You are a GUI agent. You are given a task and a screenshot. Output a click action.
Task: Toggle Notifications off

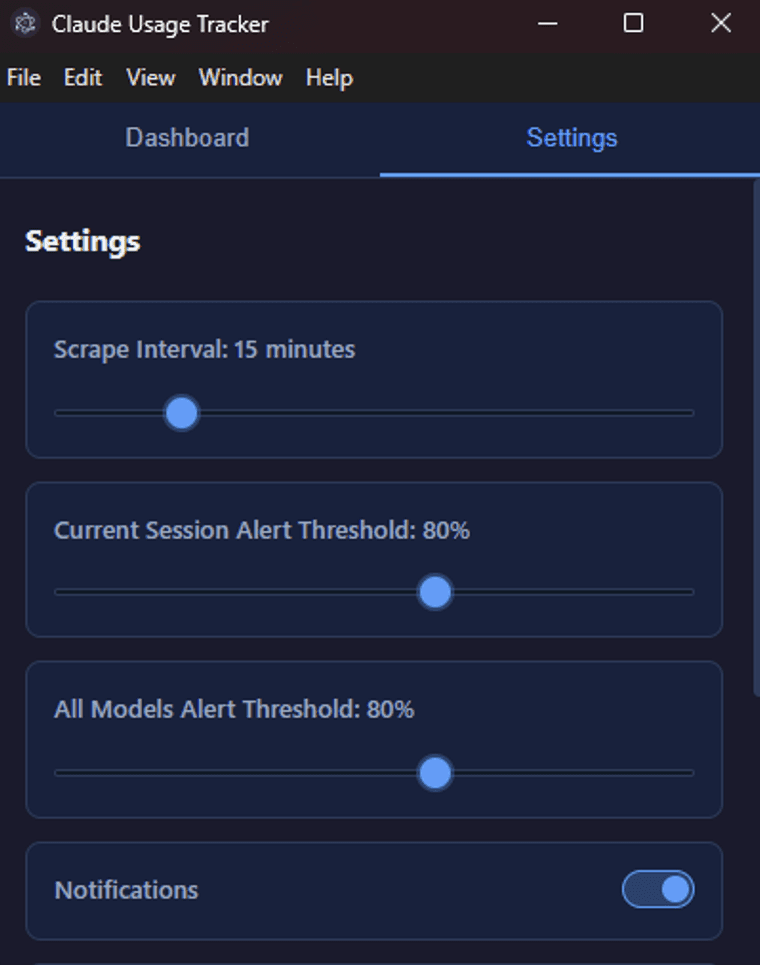coord(657,889)
